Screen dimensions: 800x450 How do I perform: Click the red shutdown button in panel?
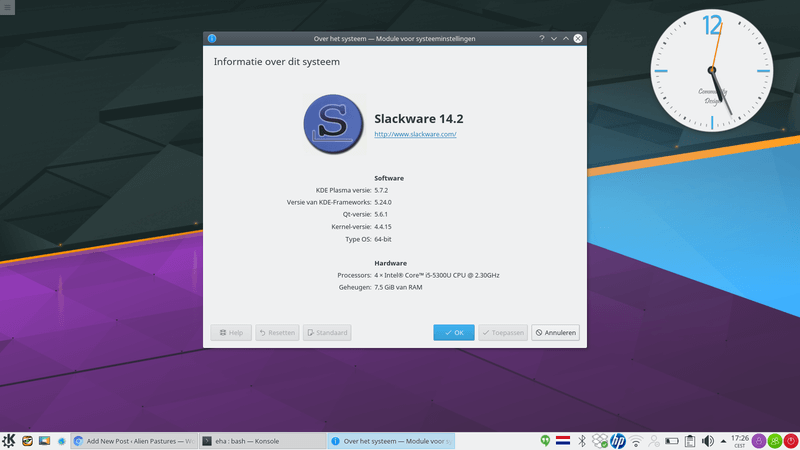tap(790, 440)
